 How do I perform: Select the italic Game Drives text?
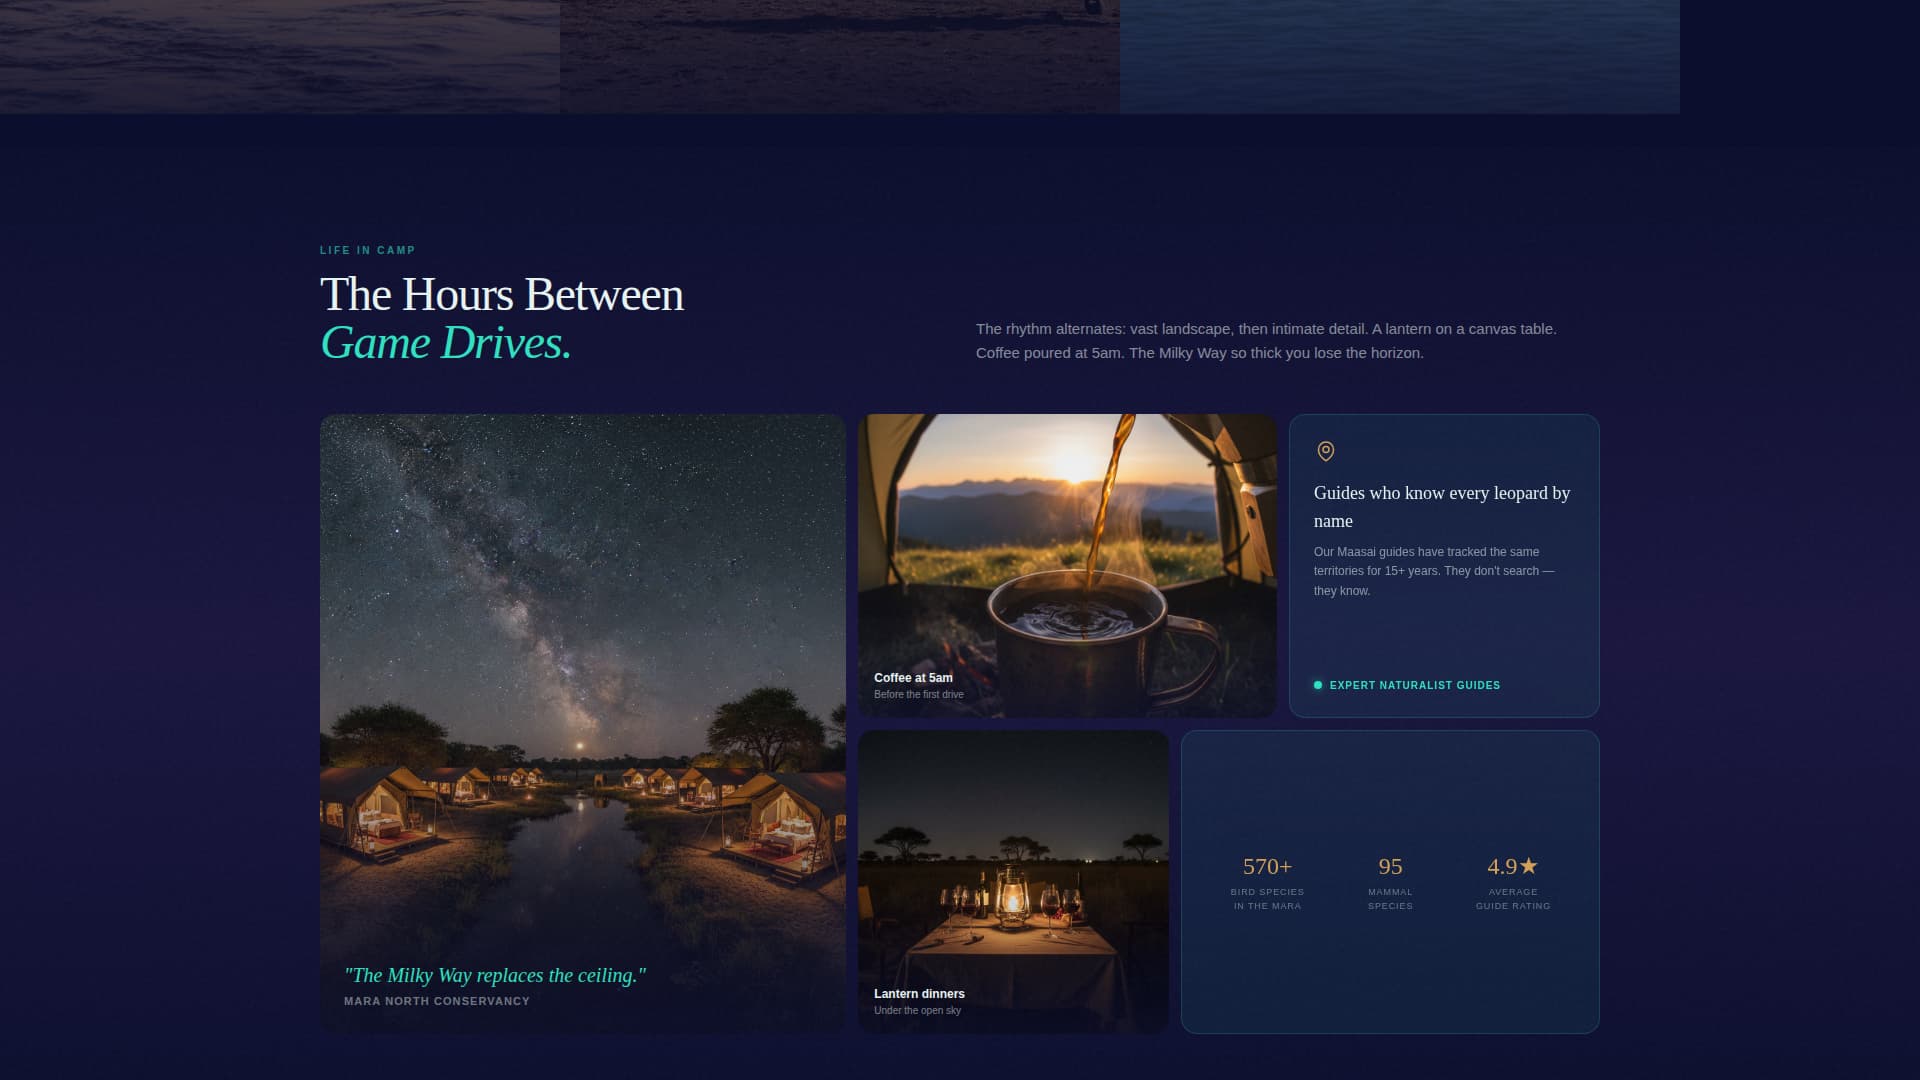445,344
